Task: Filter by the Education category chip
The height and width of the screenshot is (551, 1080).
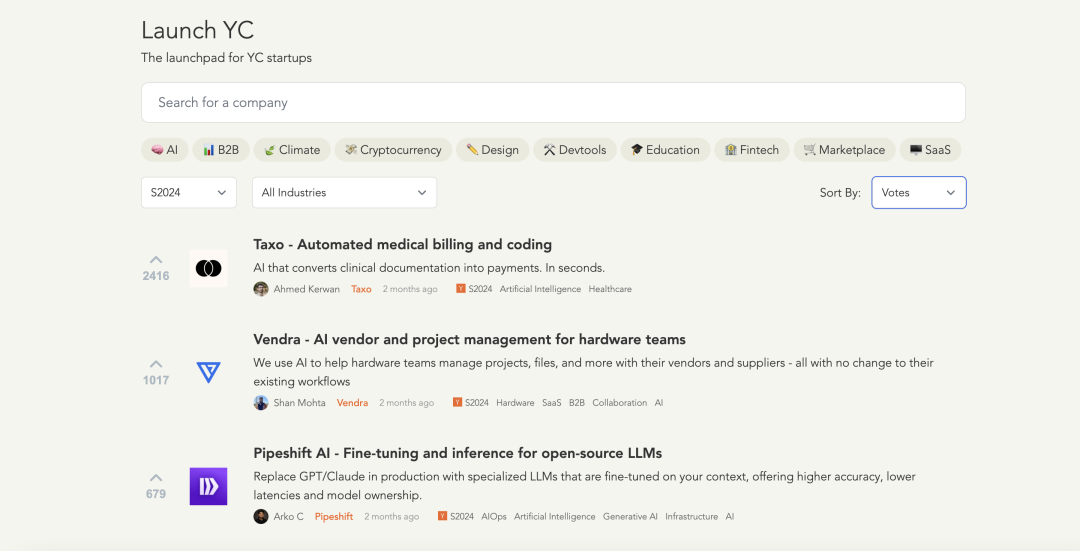Action: (665, 150)
